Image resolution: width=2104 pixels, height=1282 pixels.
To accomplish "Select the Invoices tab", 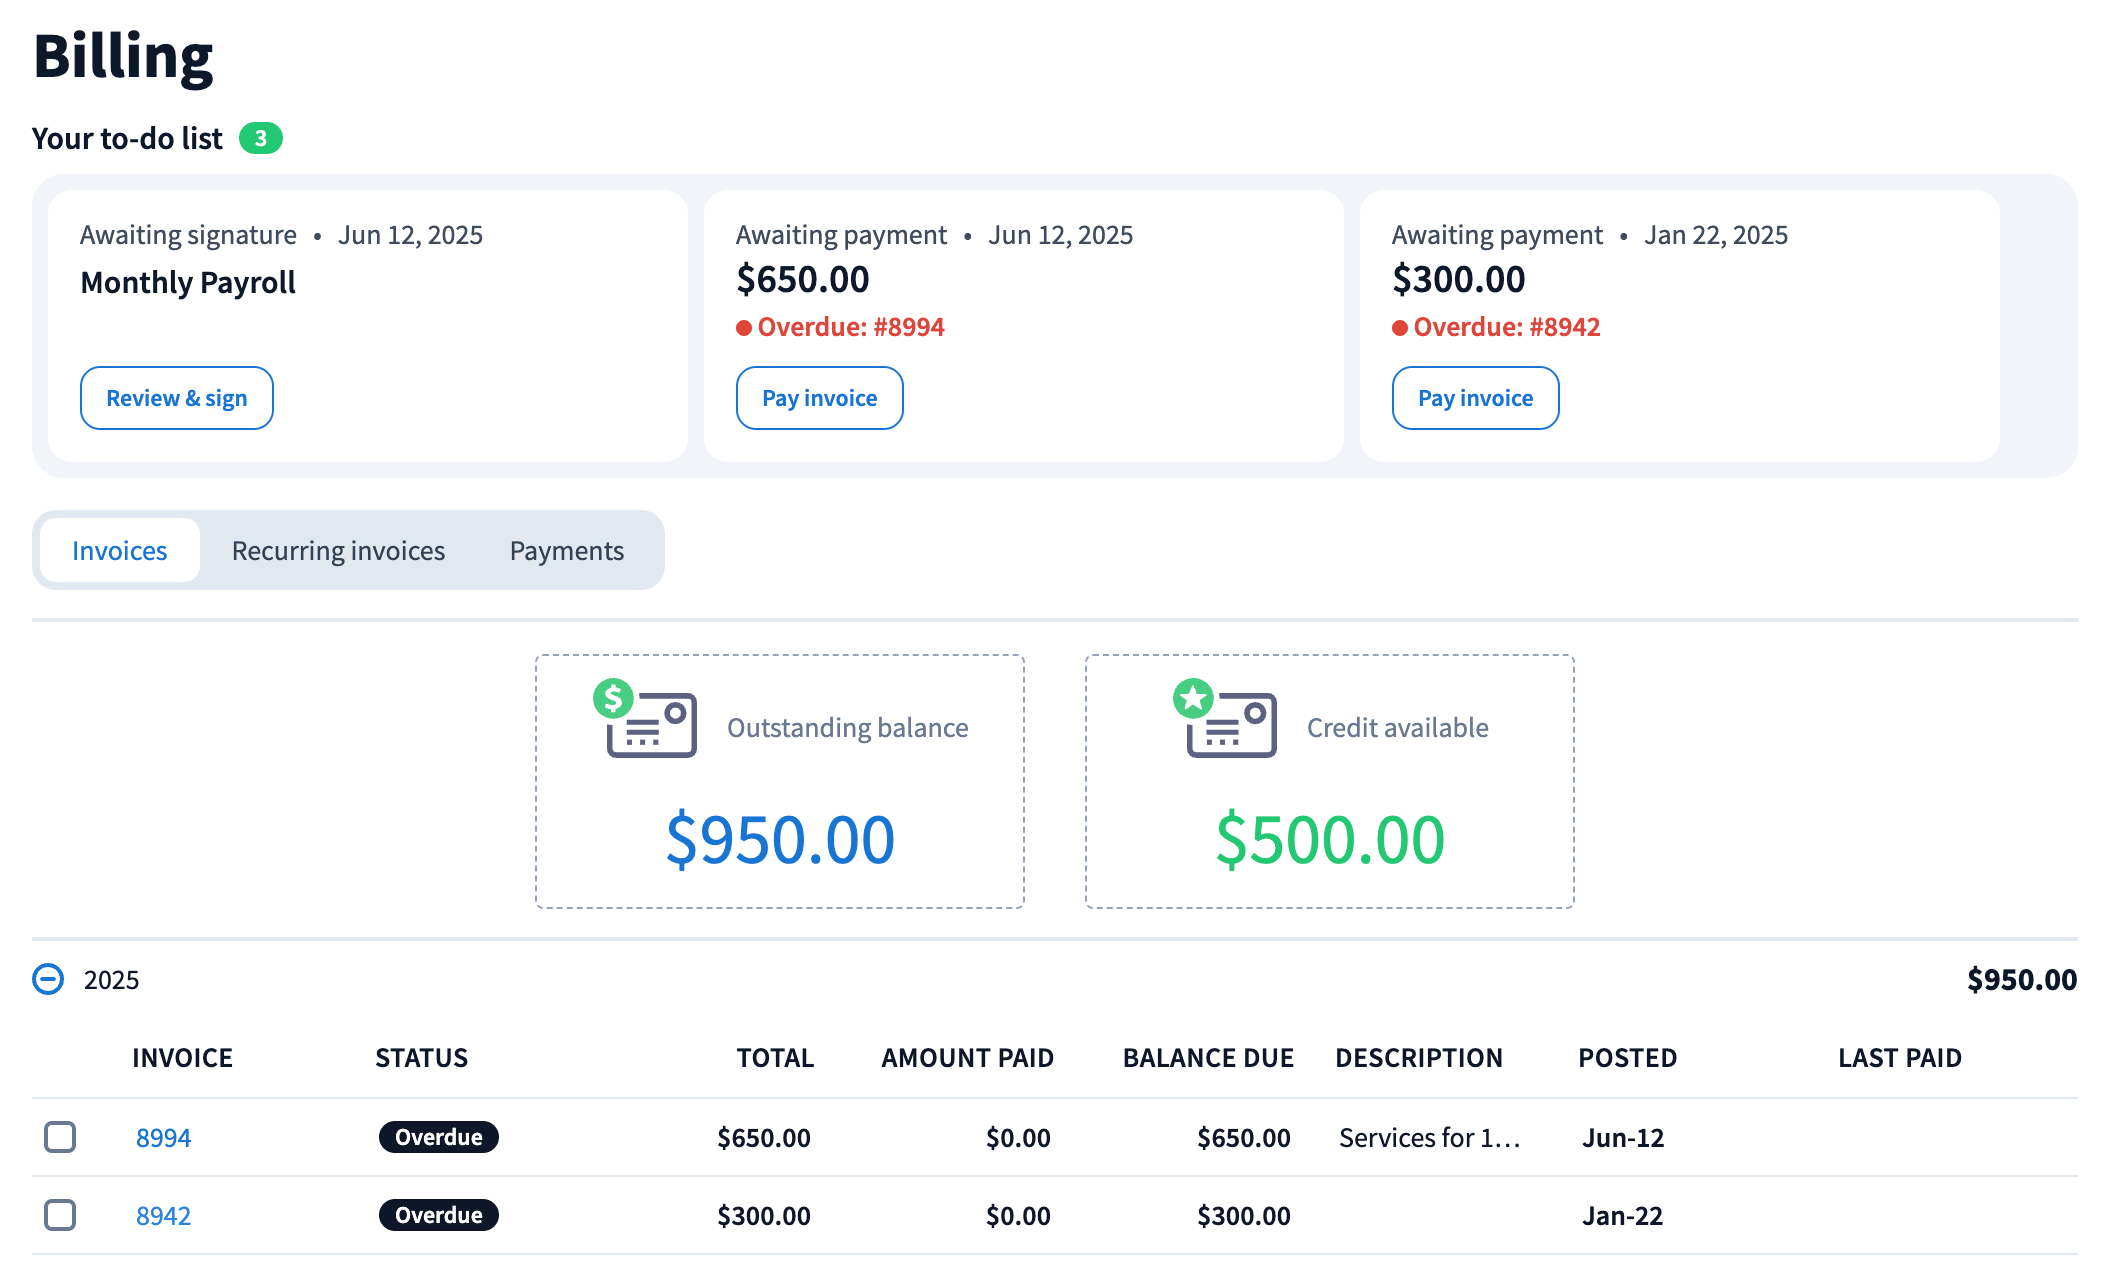I will click(x=119, y=551).
